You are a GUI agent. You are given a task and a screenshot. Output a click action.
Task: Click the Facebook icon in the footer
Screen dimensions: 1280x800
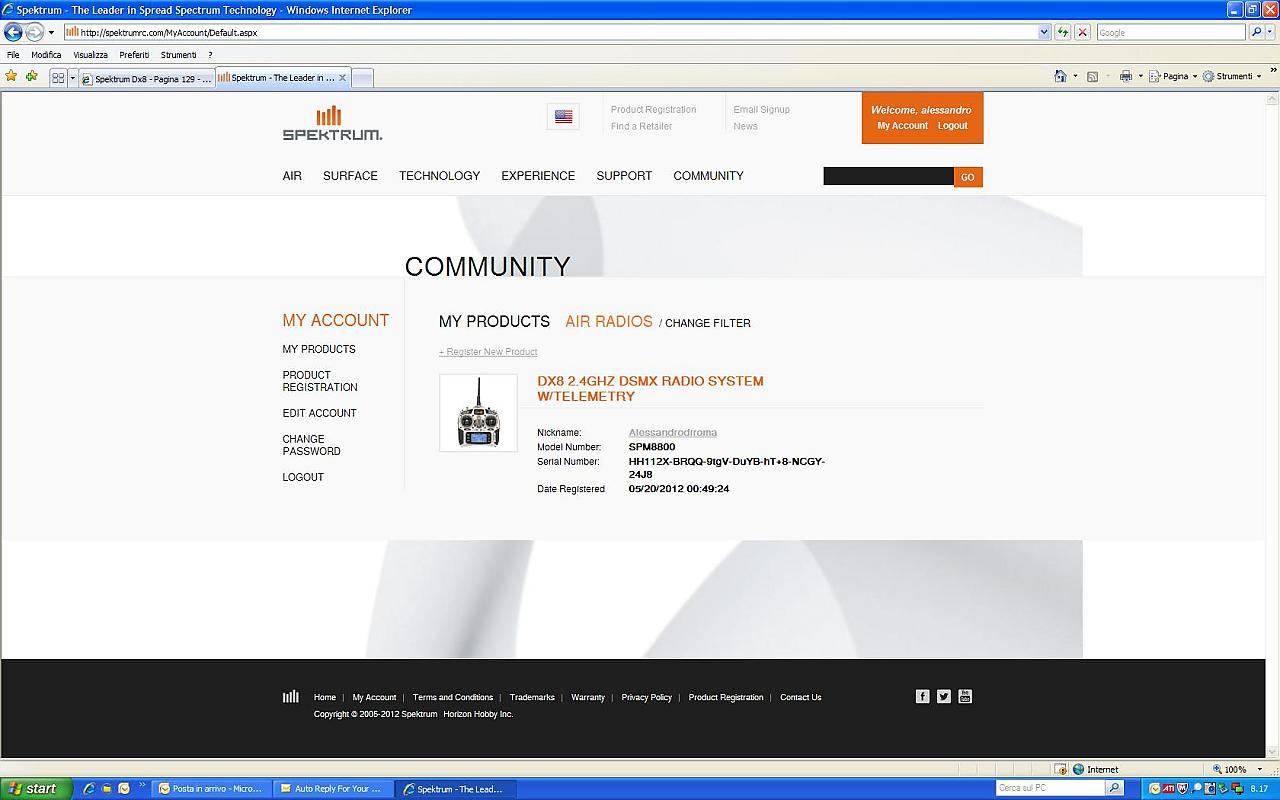(922, 696)
